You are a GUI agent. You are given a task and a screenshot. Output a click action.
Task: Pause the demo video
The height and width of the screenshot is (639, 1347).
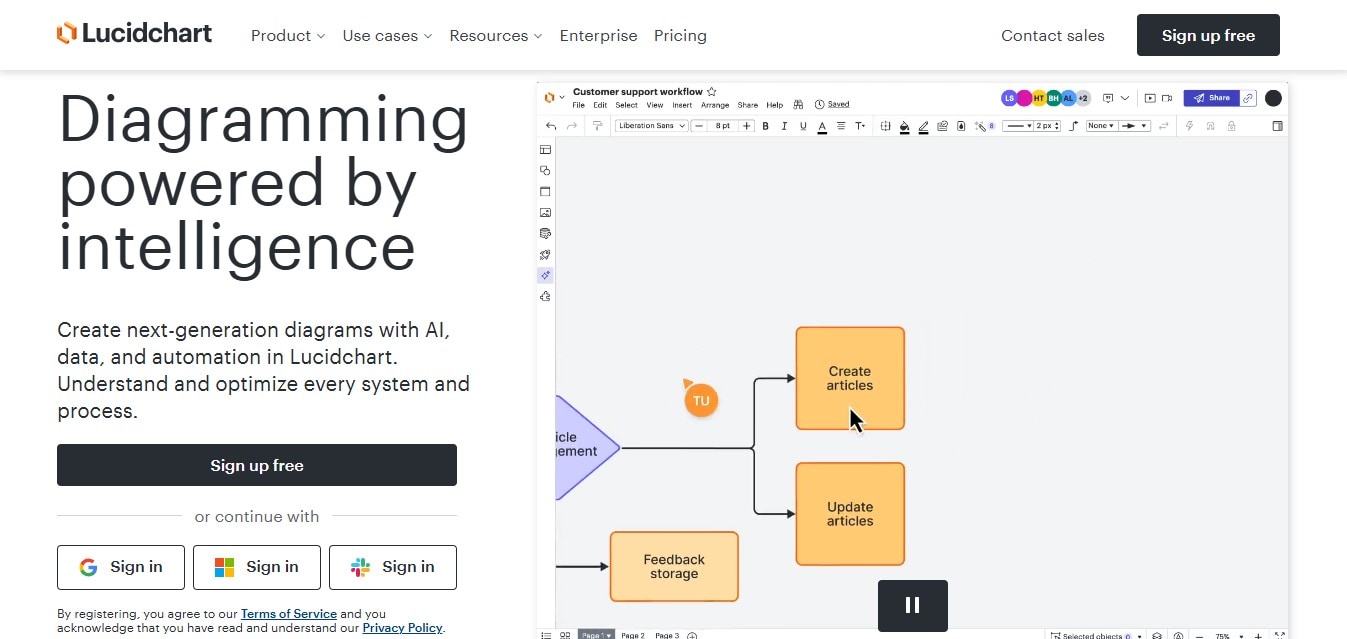pos(912,605)
